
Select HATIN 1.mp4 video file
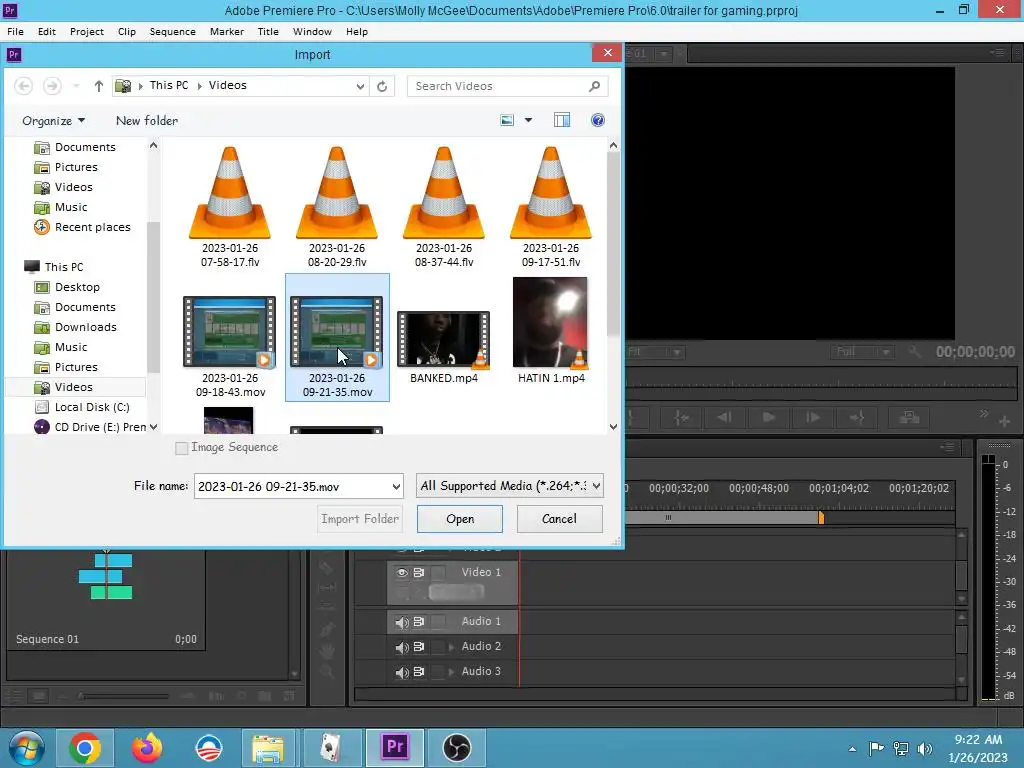pyautogui.click(x=551, y=330)
